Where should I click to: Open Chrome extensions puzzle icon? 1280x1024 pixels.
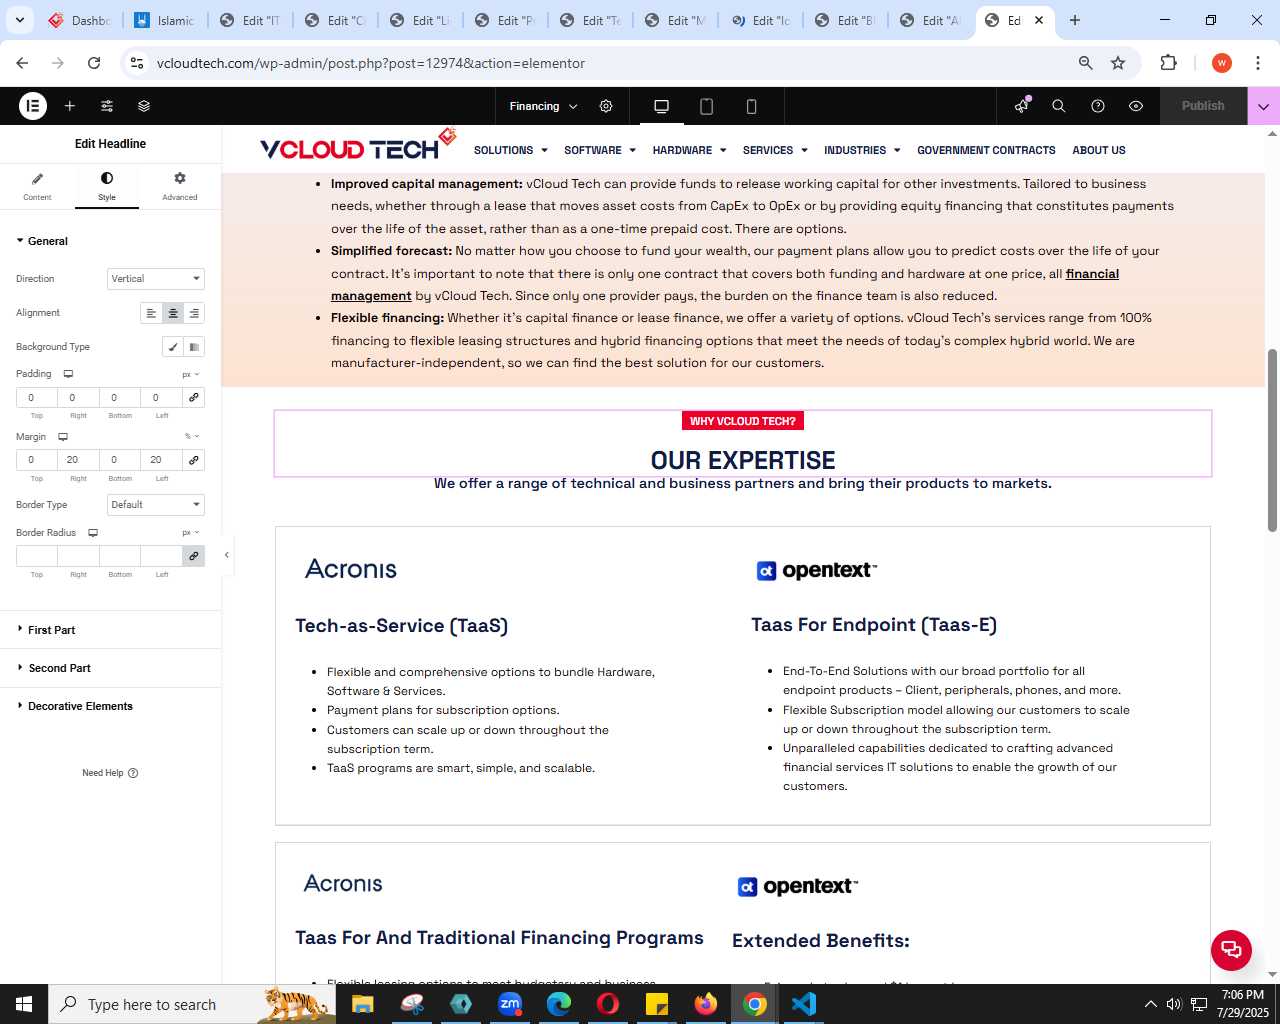1168,63
